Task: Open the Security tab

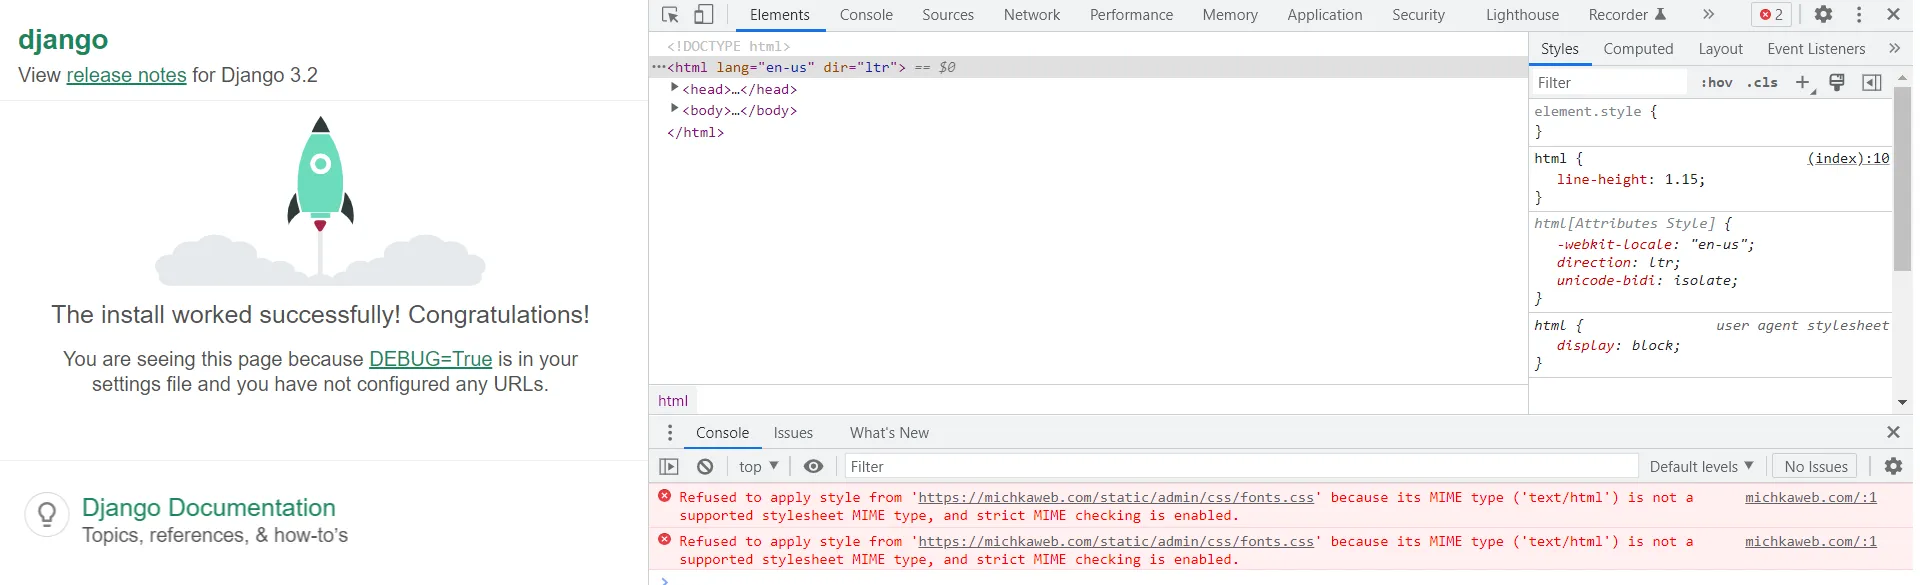Action: 1418,15
